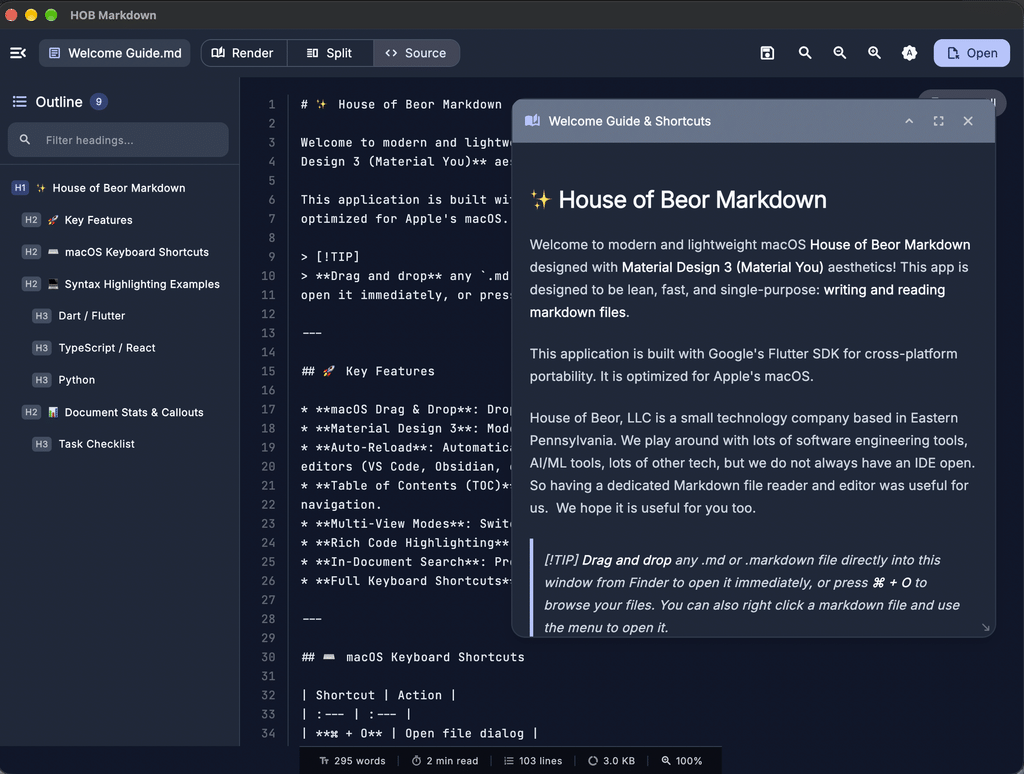Viewport: 1024px width, 774px height.
Task: Select House of Beor Markdown in the outline
Action: 118,188
